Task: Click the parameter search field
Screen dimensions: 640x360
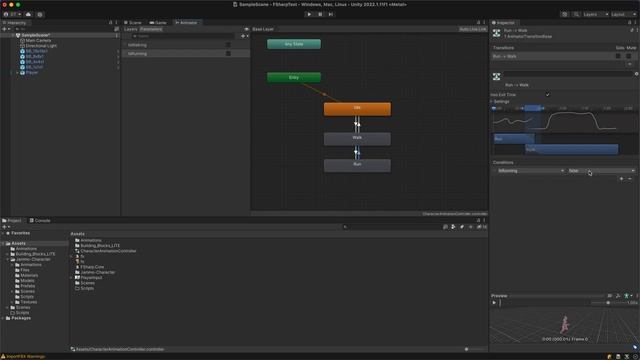Action: pyautogui.click(x=184, y=36)
